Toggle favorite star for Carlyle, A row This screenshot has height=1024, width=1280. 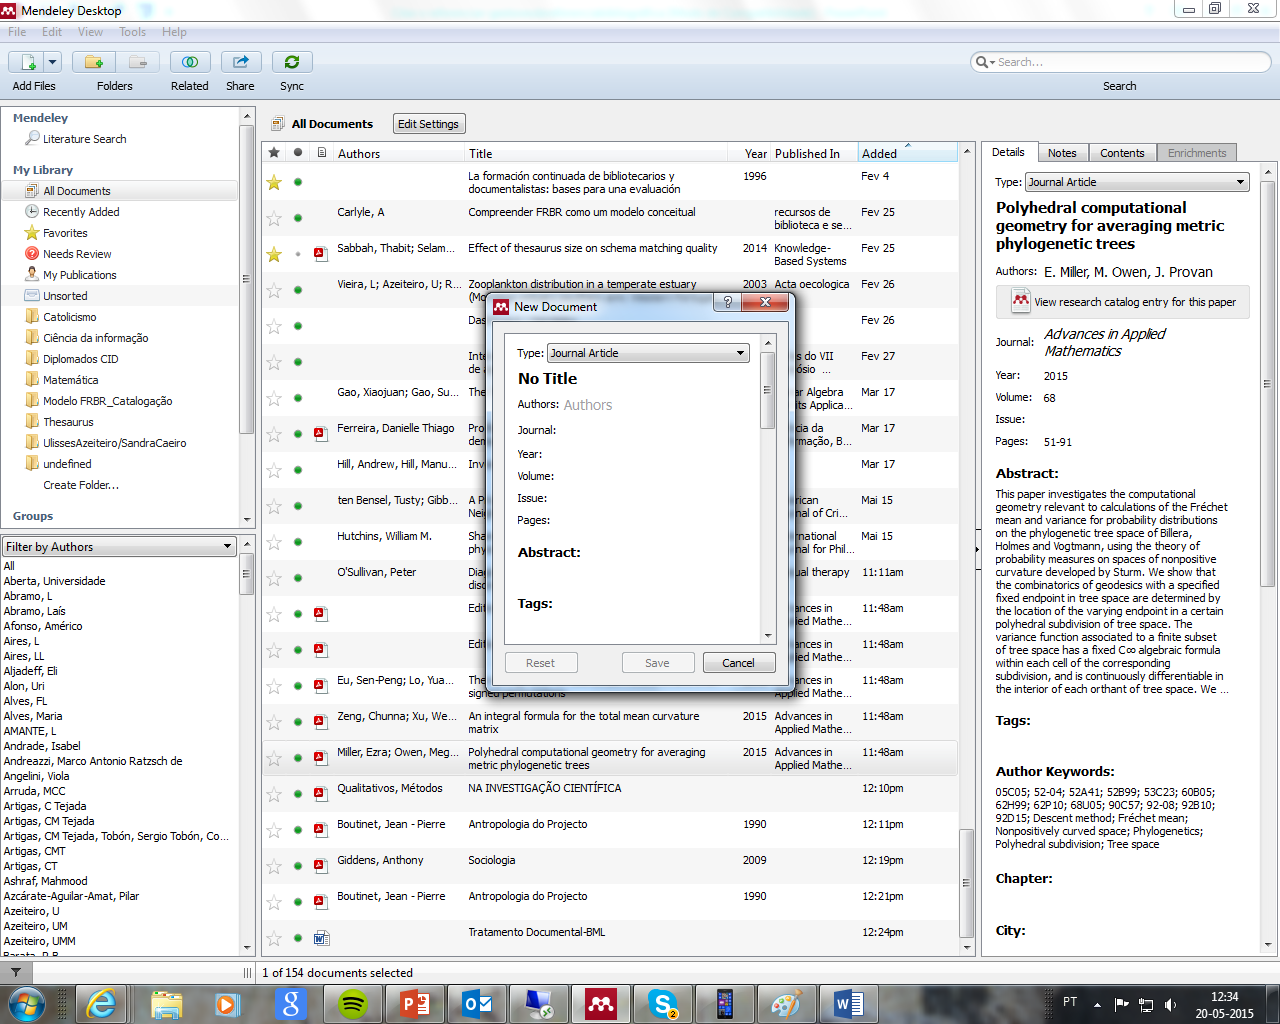[x=274, y=218]
